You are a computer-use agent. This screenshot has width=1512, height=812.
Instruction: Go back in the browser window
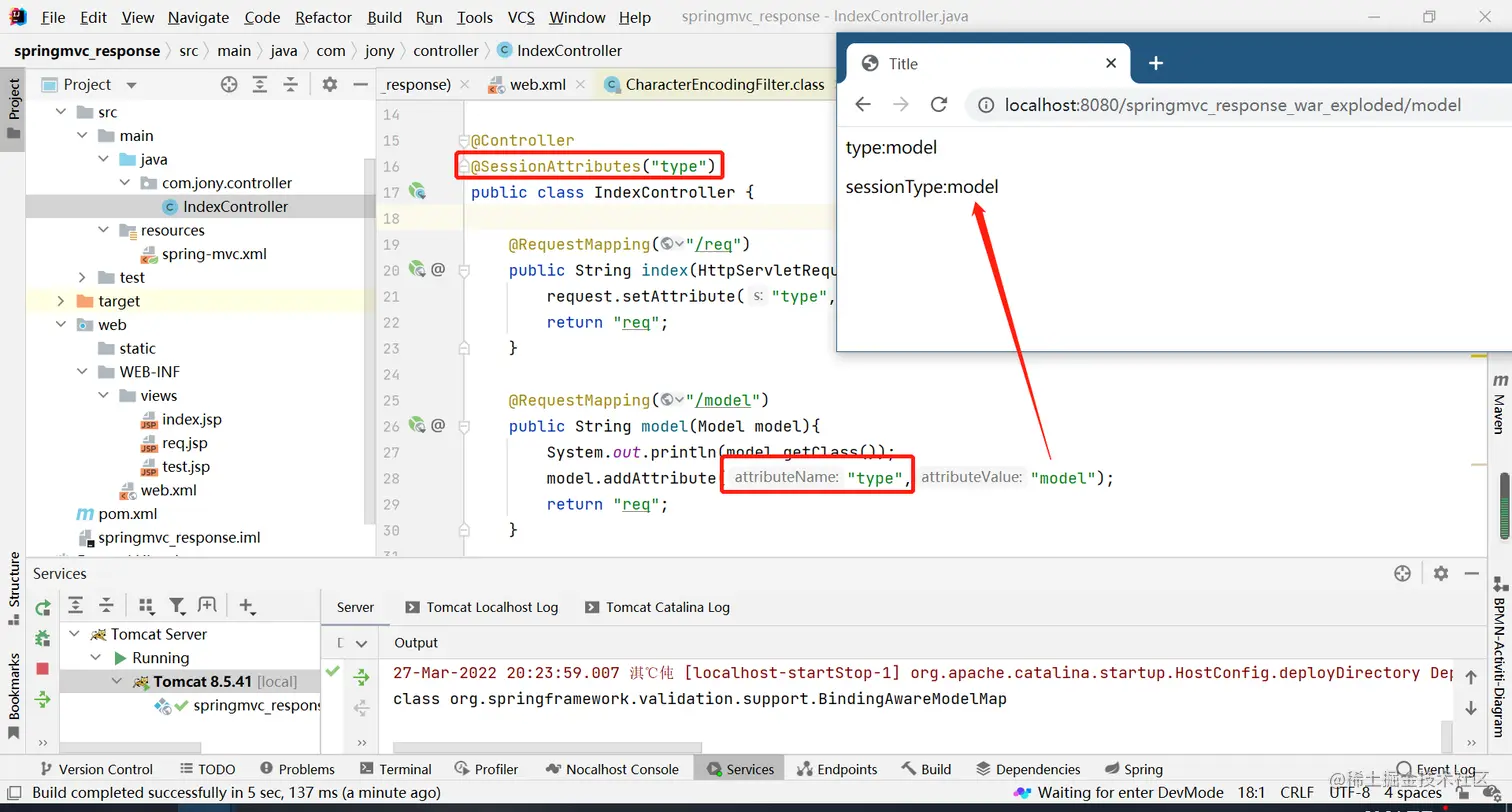863,105
